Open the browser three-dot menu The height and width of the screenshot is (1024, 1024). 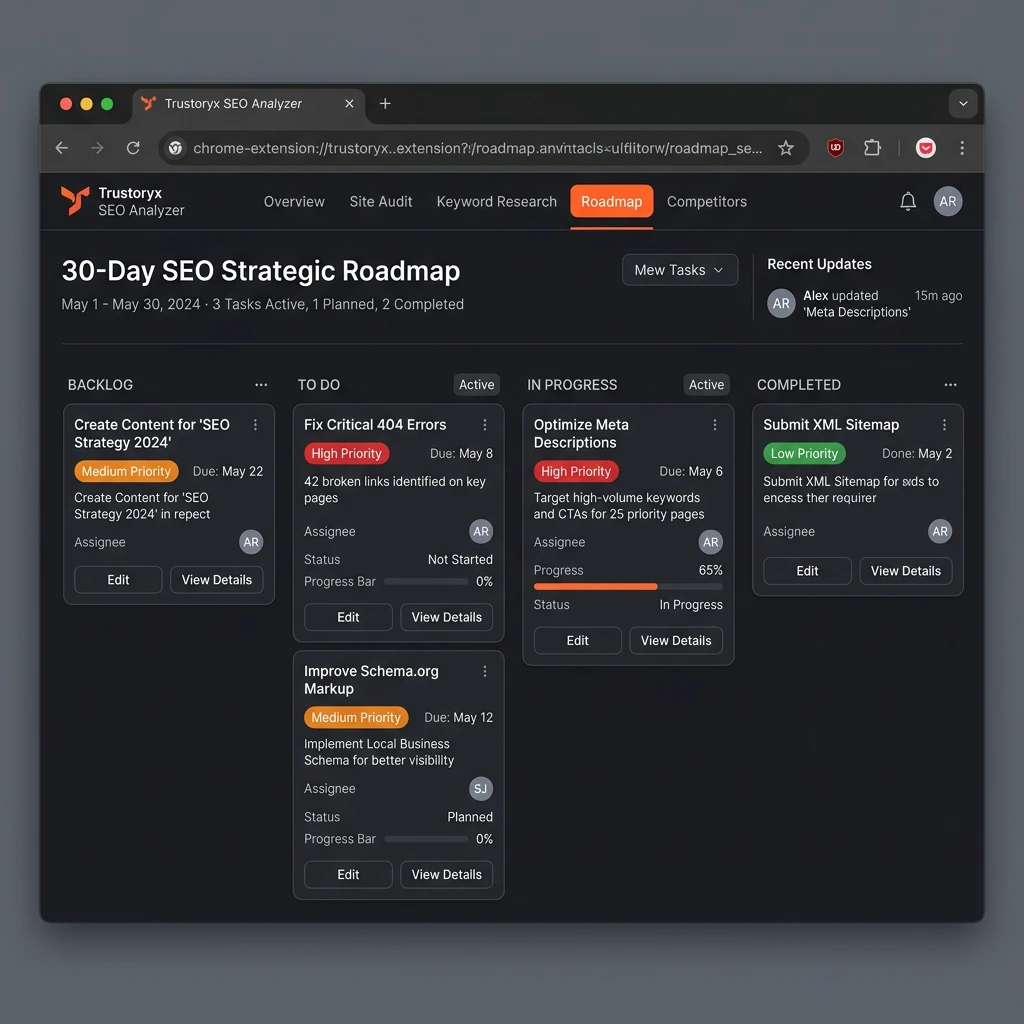(x=962, y=148)
